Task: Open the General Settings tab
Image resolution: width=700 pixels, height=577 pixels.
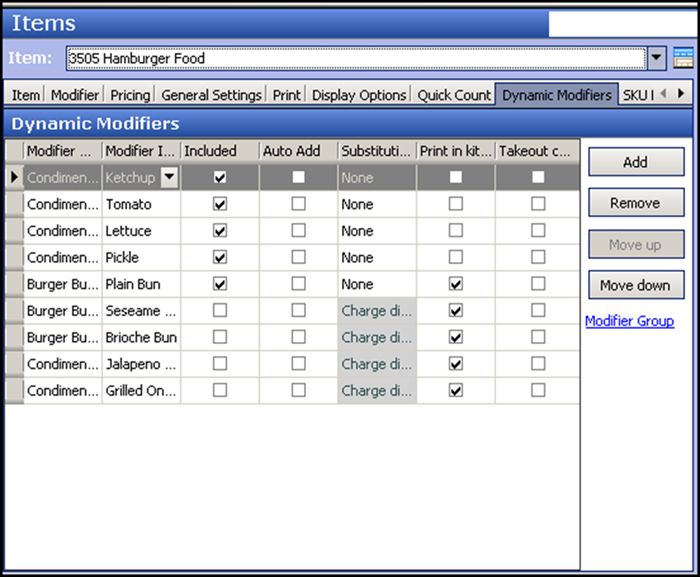Action: point(211,95)
